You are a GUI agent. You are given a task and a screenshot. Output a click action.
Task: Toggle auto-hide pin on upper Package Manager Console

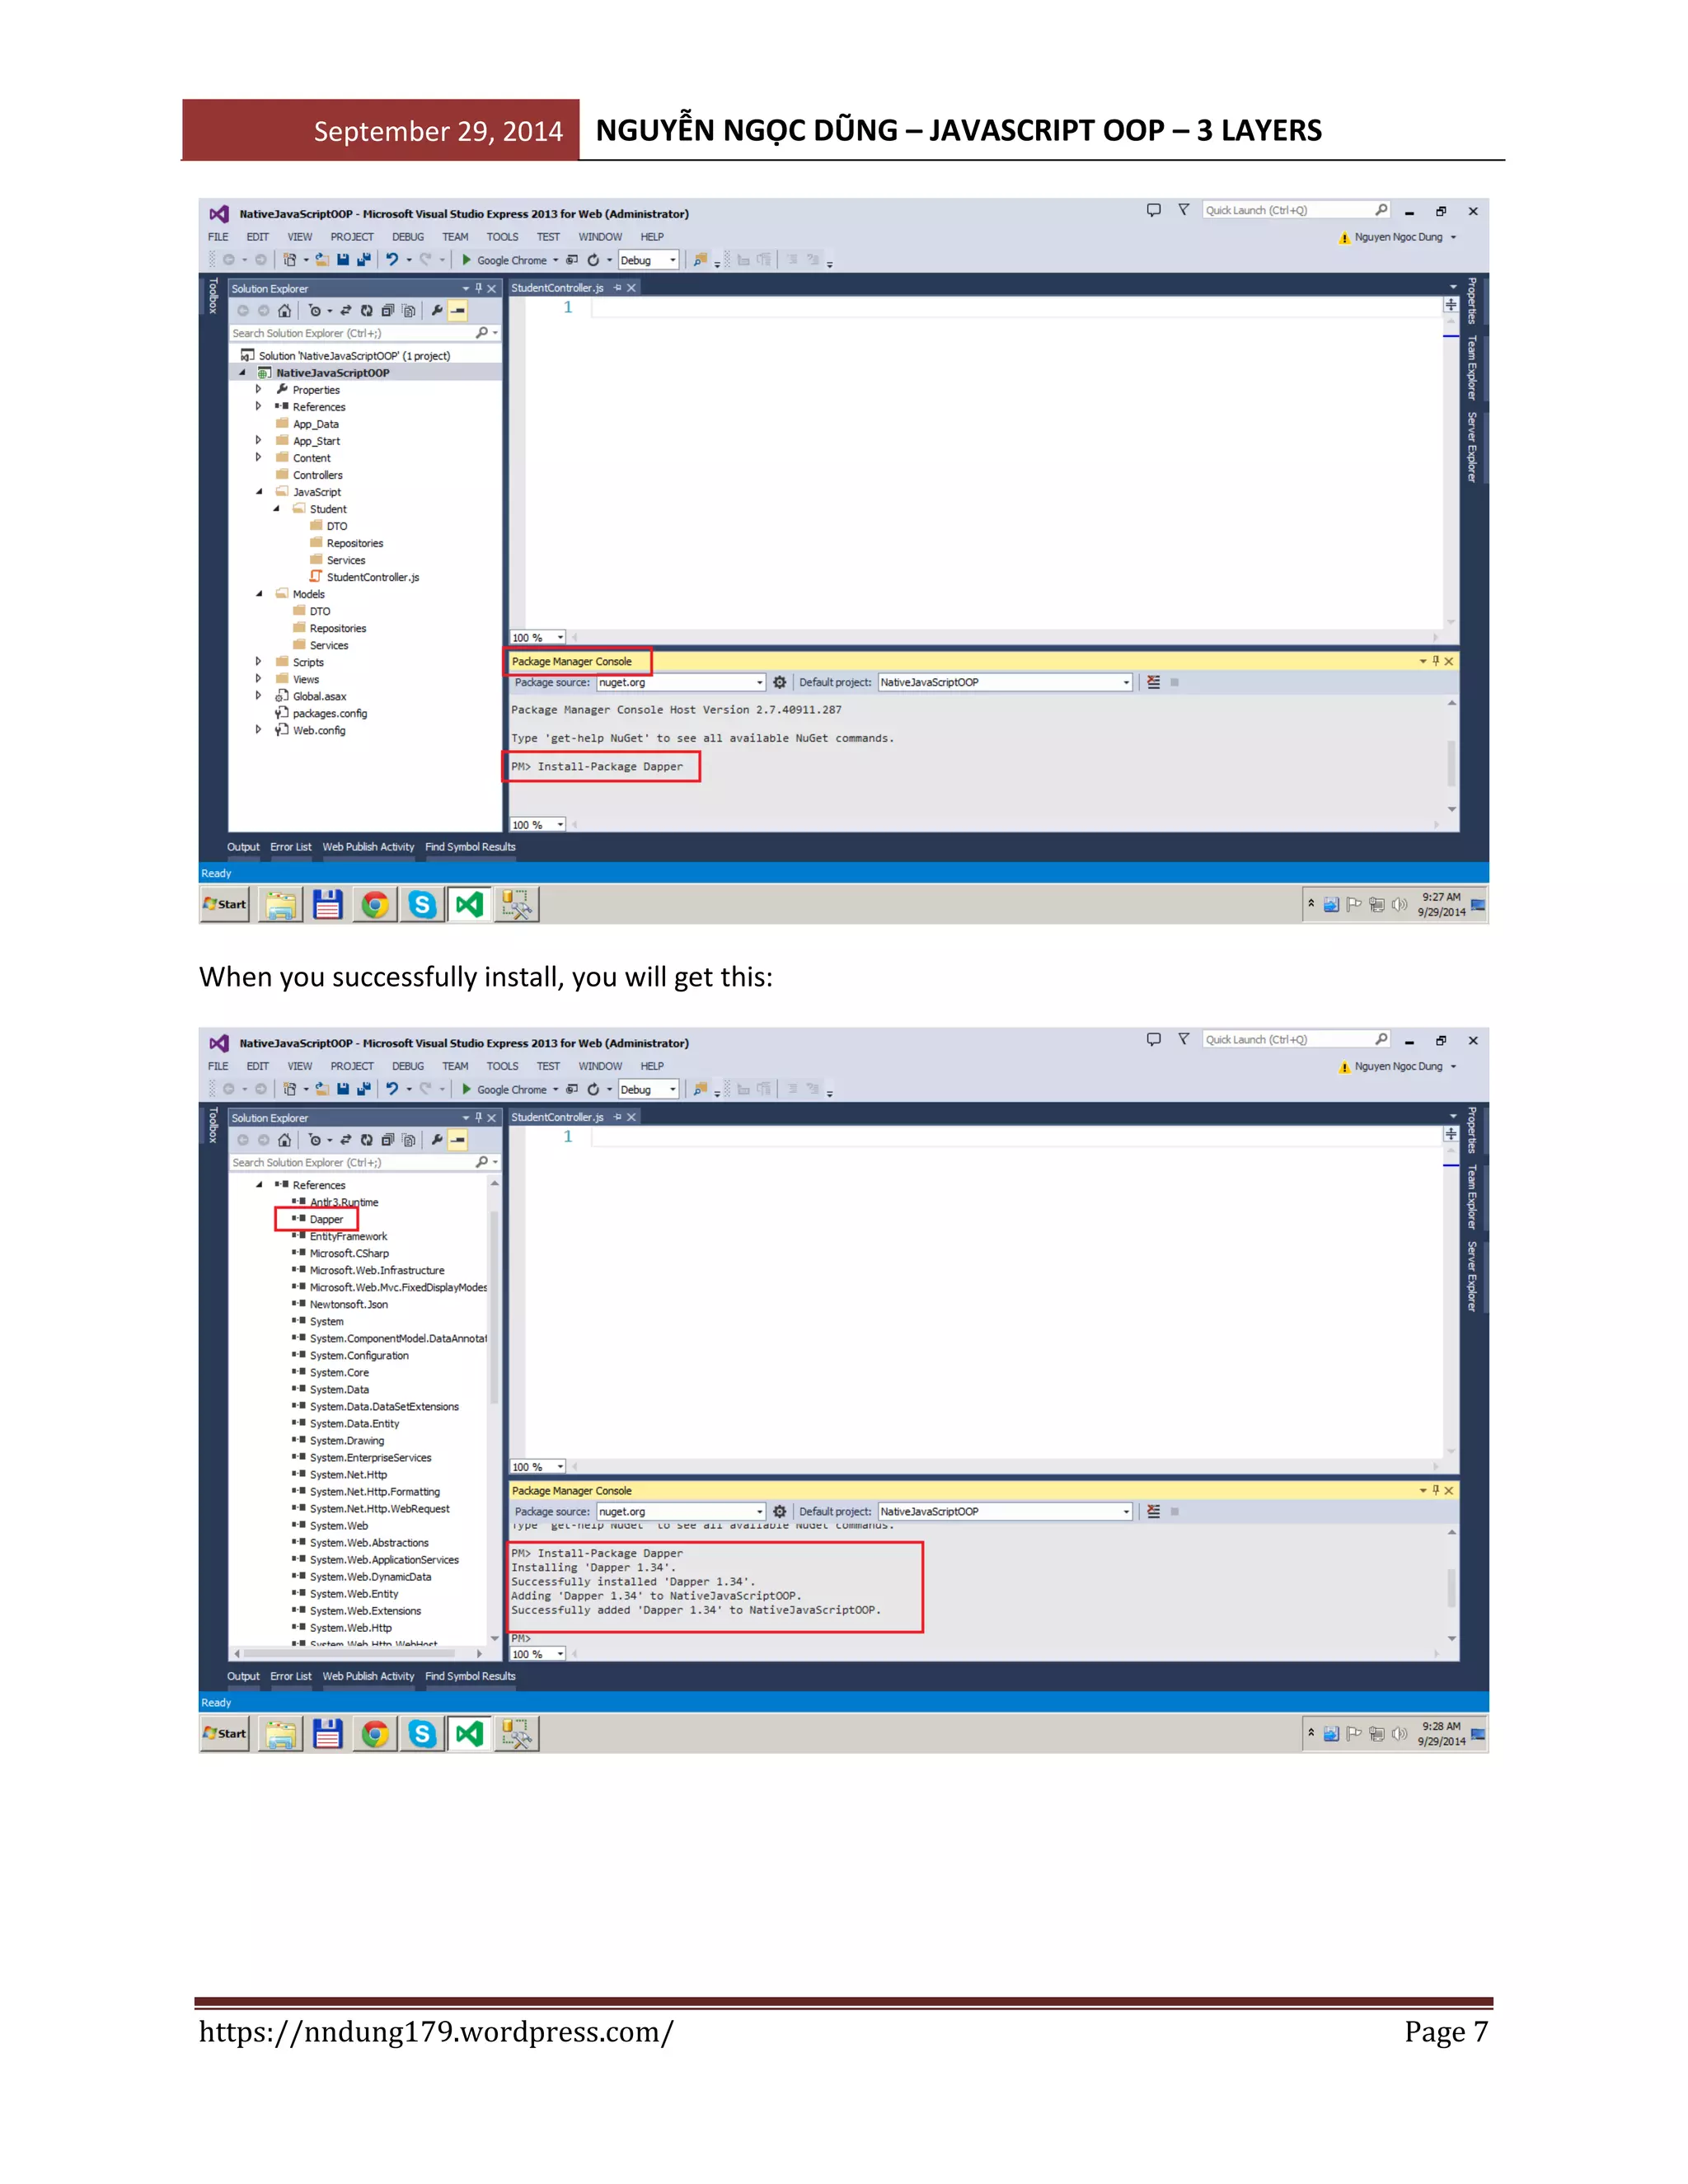pos(1436,661)
